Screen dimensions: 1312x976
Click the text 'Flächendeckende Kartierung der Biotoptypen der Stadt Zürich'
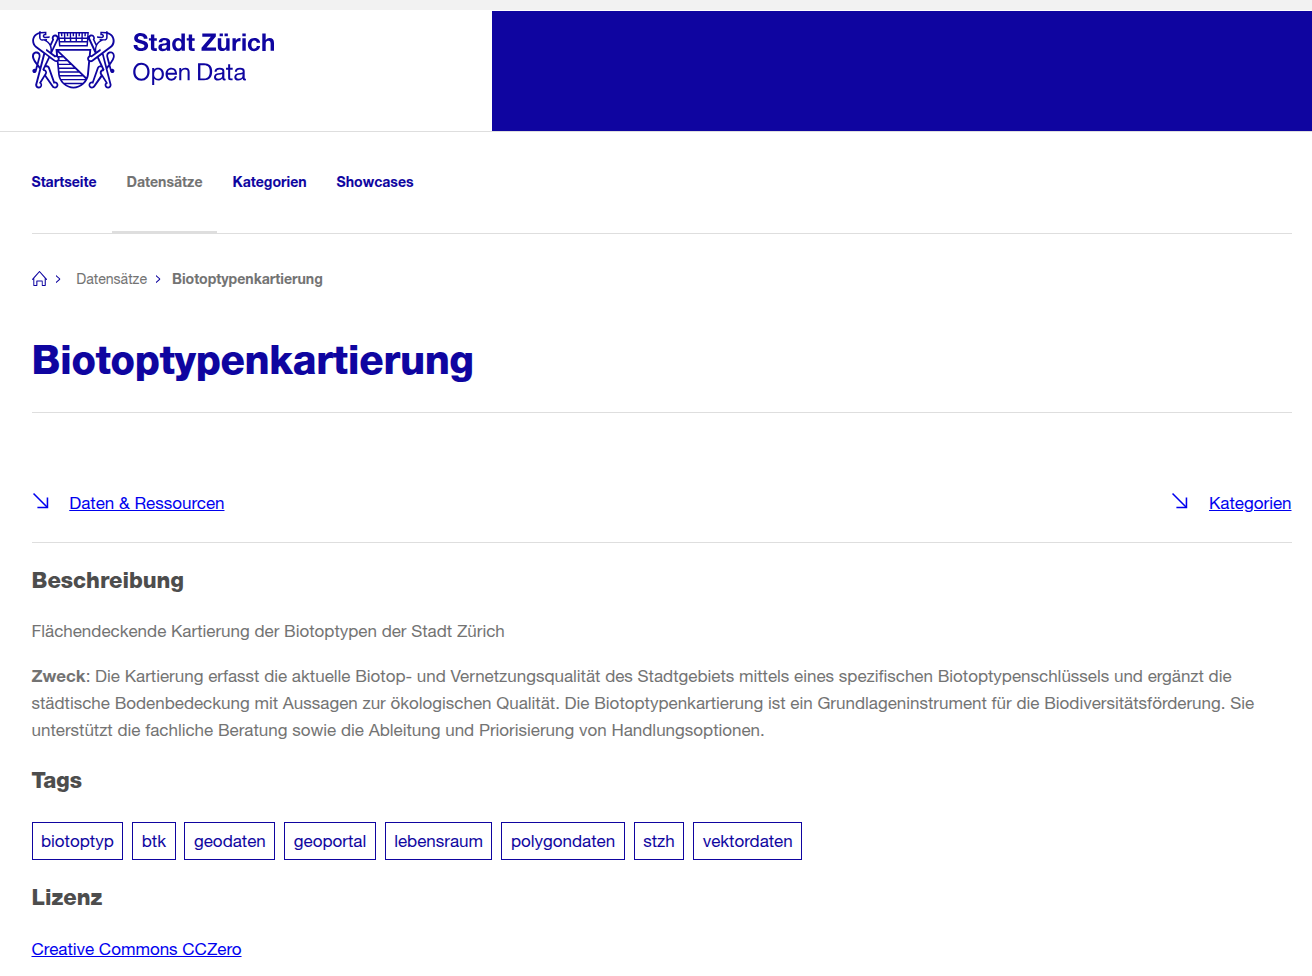[x=268, y=631]
